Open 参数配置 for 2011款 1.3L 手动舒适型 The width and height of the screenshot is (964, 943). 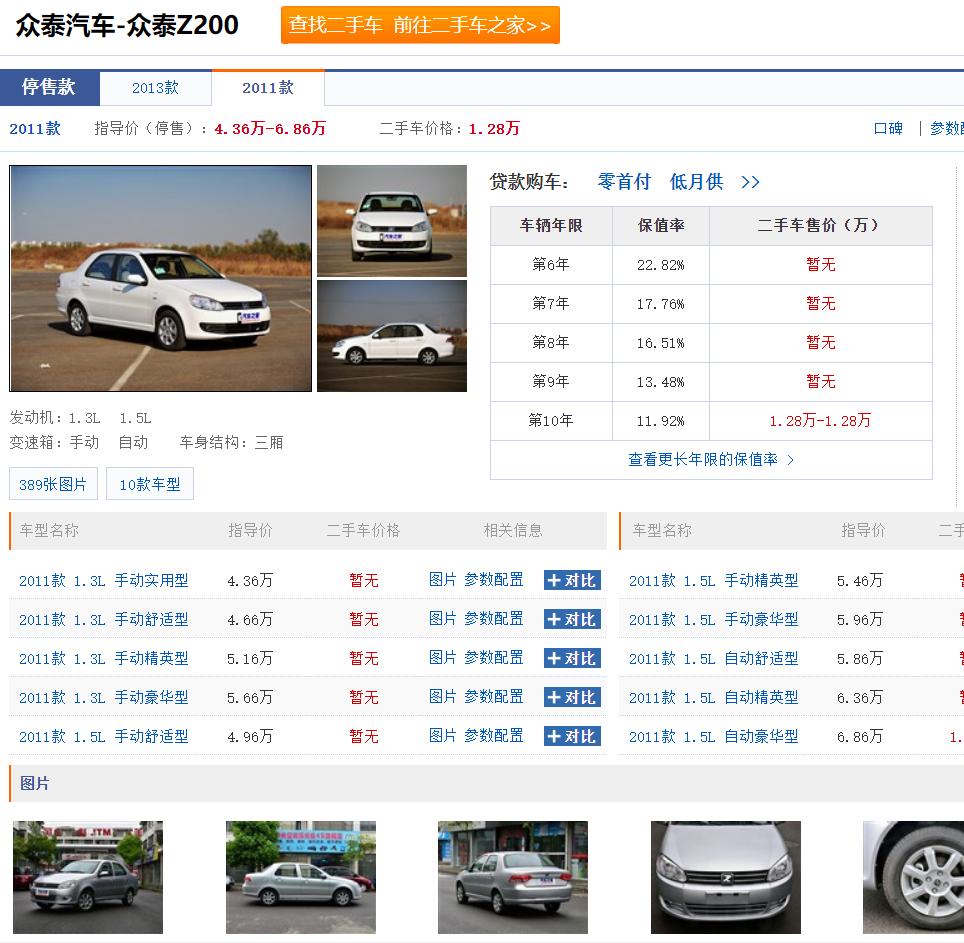[493, 619]
